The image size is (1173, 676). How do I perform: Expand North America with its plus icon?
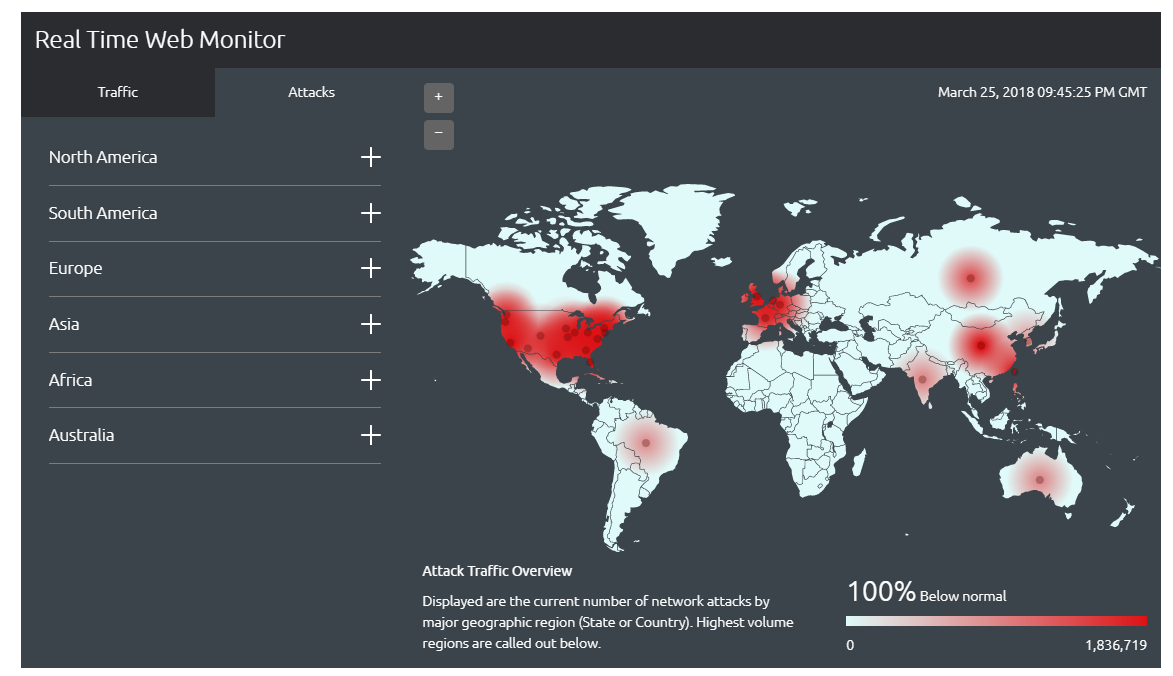tap(371, 157)
